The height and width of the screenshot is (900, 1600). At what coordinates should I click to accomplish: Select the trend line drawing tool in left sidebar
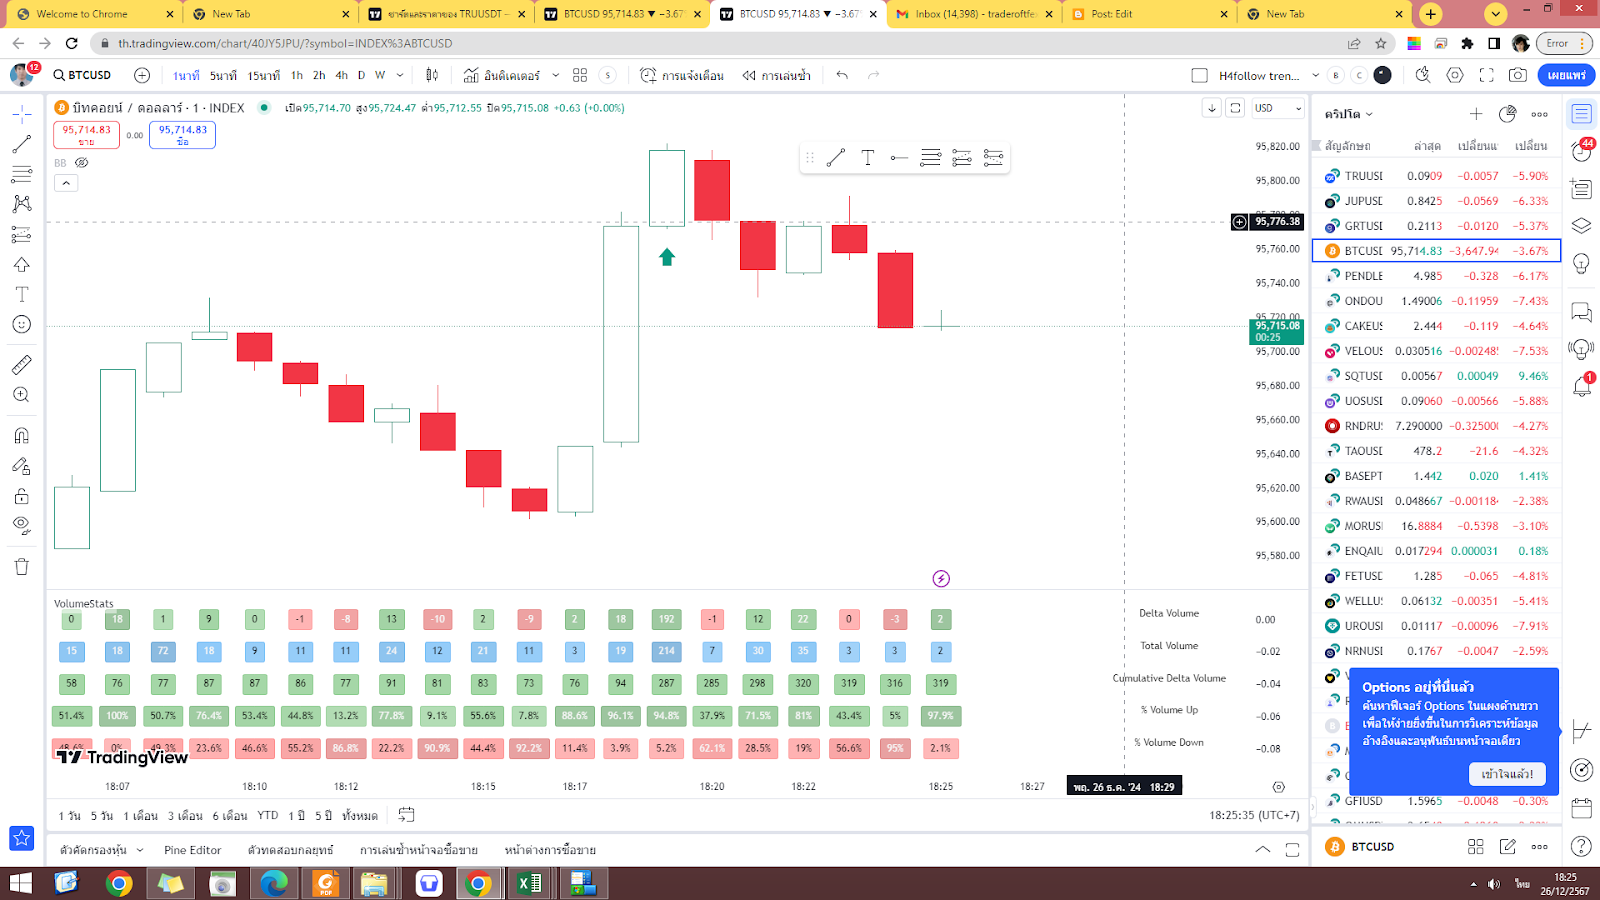tap(22, 144)
